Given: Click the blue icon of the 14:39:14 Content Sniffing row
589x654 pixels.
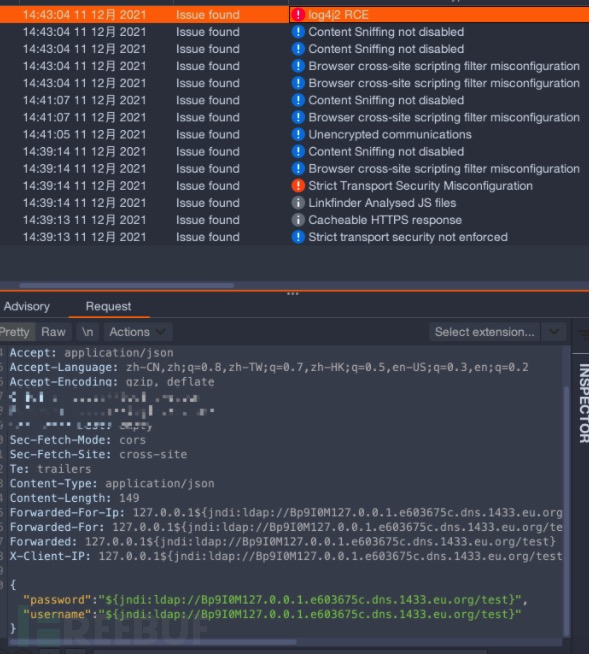Looking at the screenshot, I should coord(298,151).
